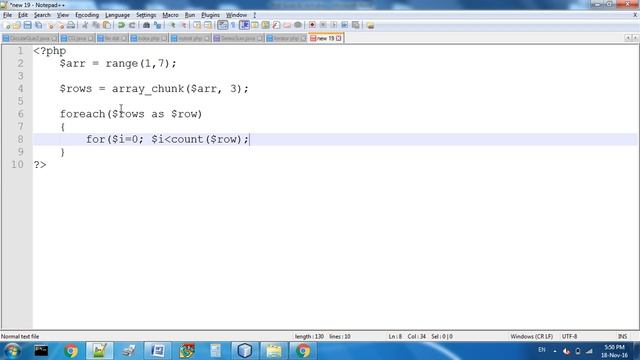This screenshot has width=640, height=360.
Task: Open Command Prompt from the taskbar
Action: click(x=41, y=351)
